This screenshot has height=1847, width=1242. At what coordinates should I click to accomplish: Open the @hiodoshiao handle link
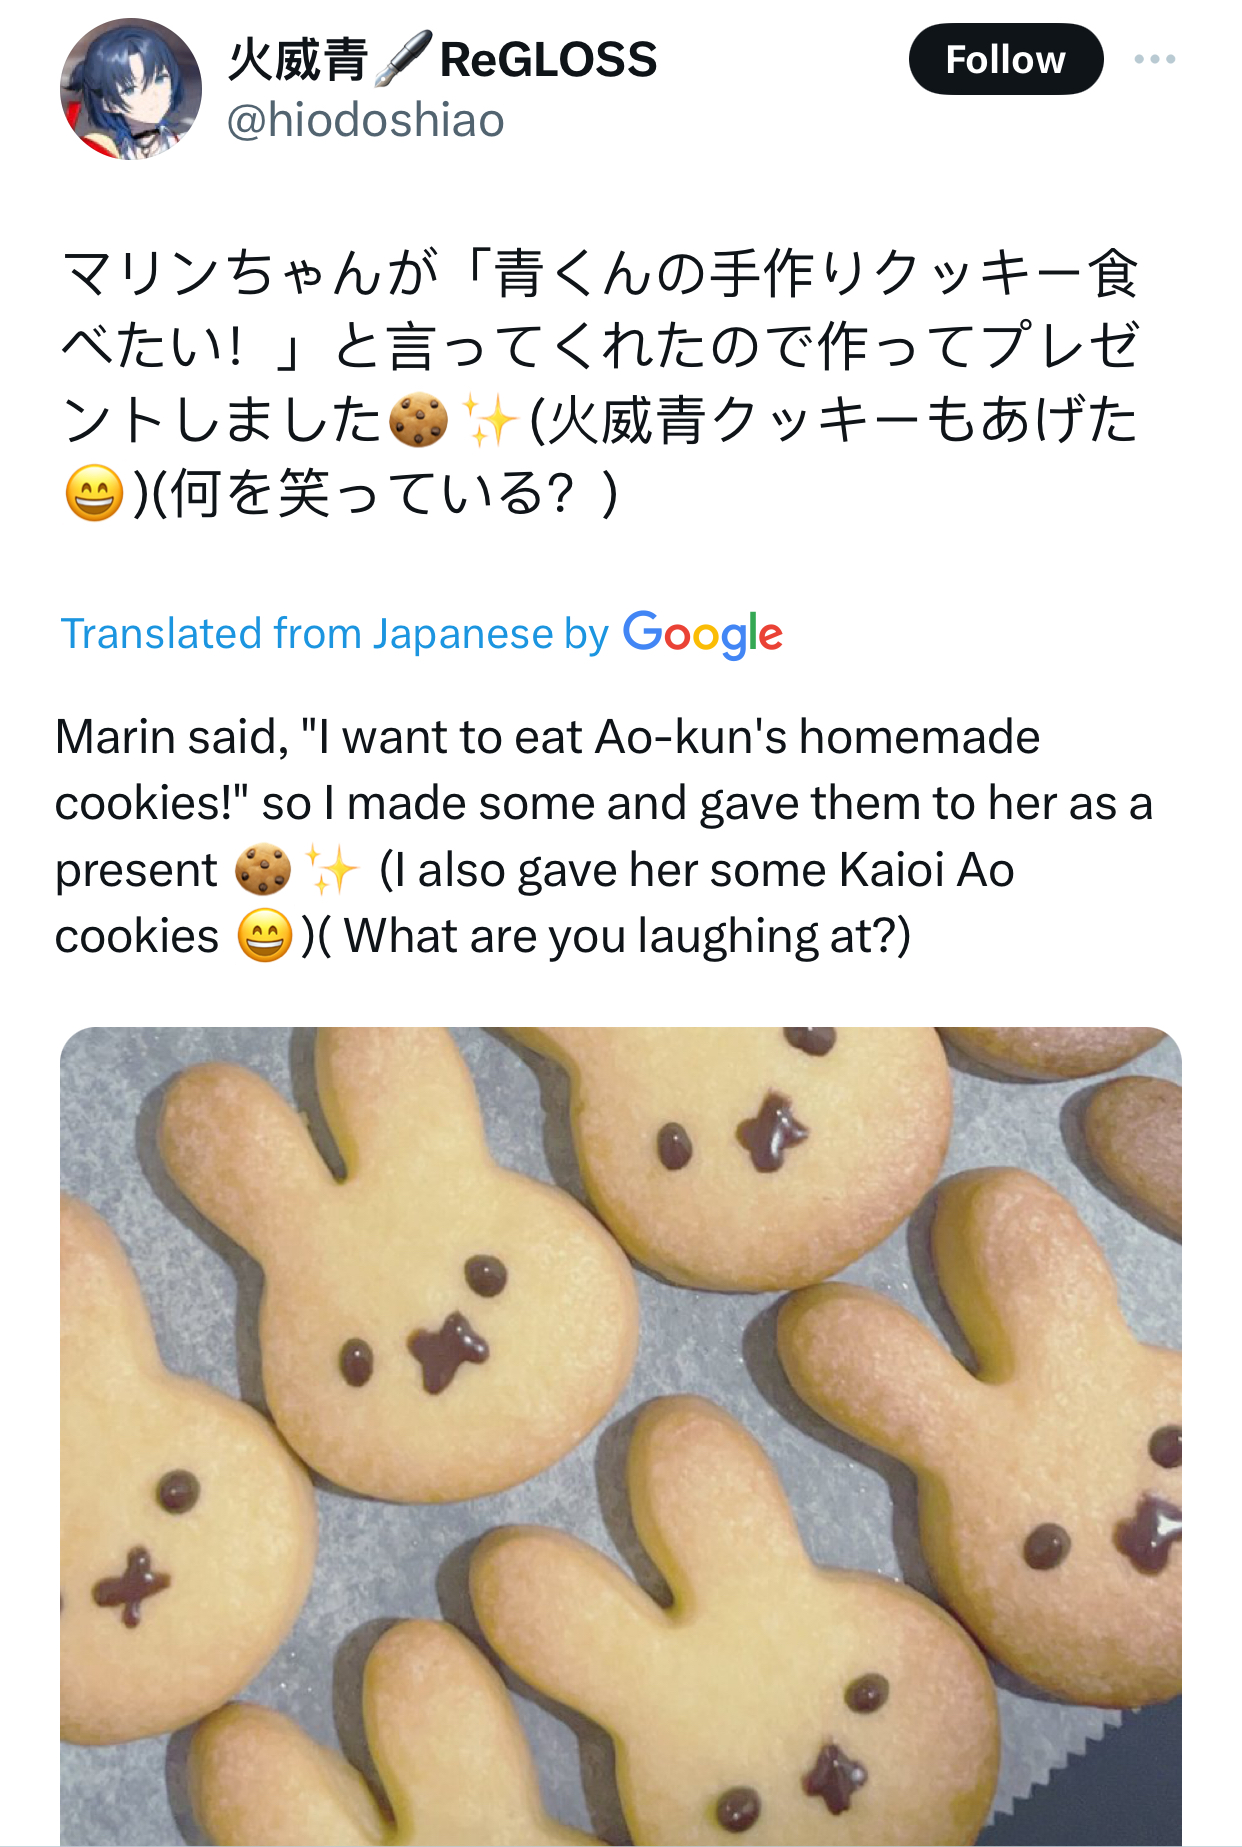pyautogui.click(x=365, y=121)
